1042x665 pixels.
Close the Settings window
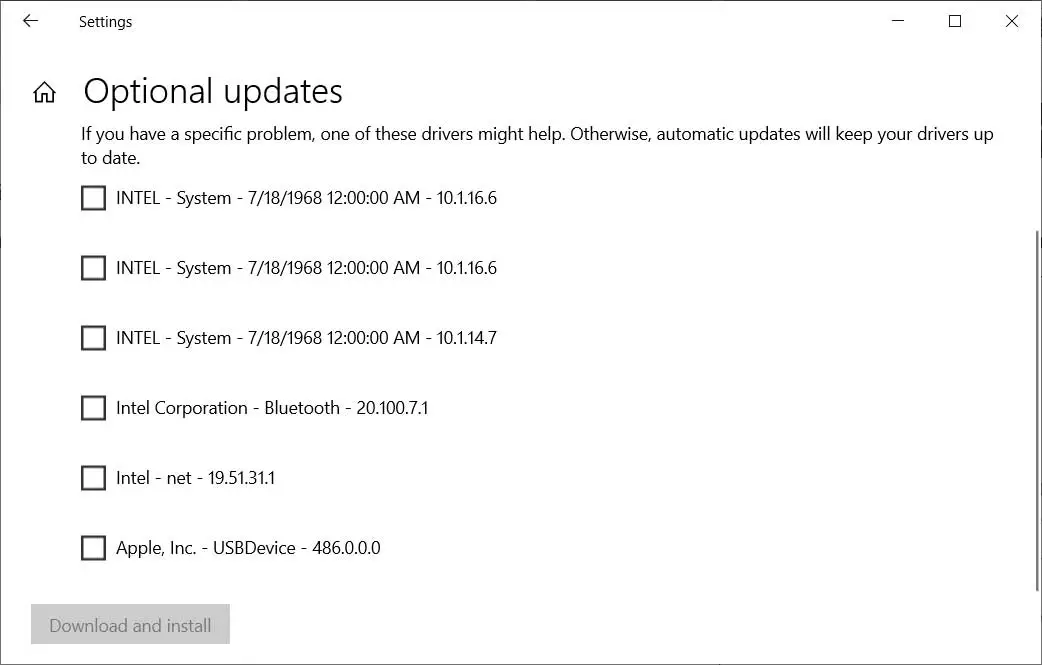pos(1011,21)
